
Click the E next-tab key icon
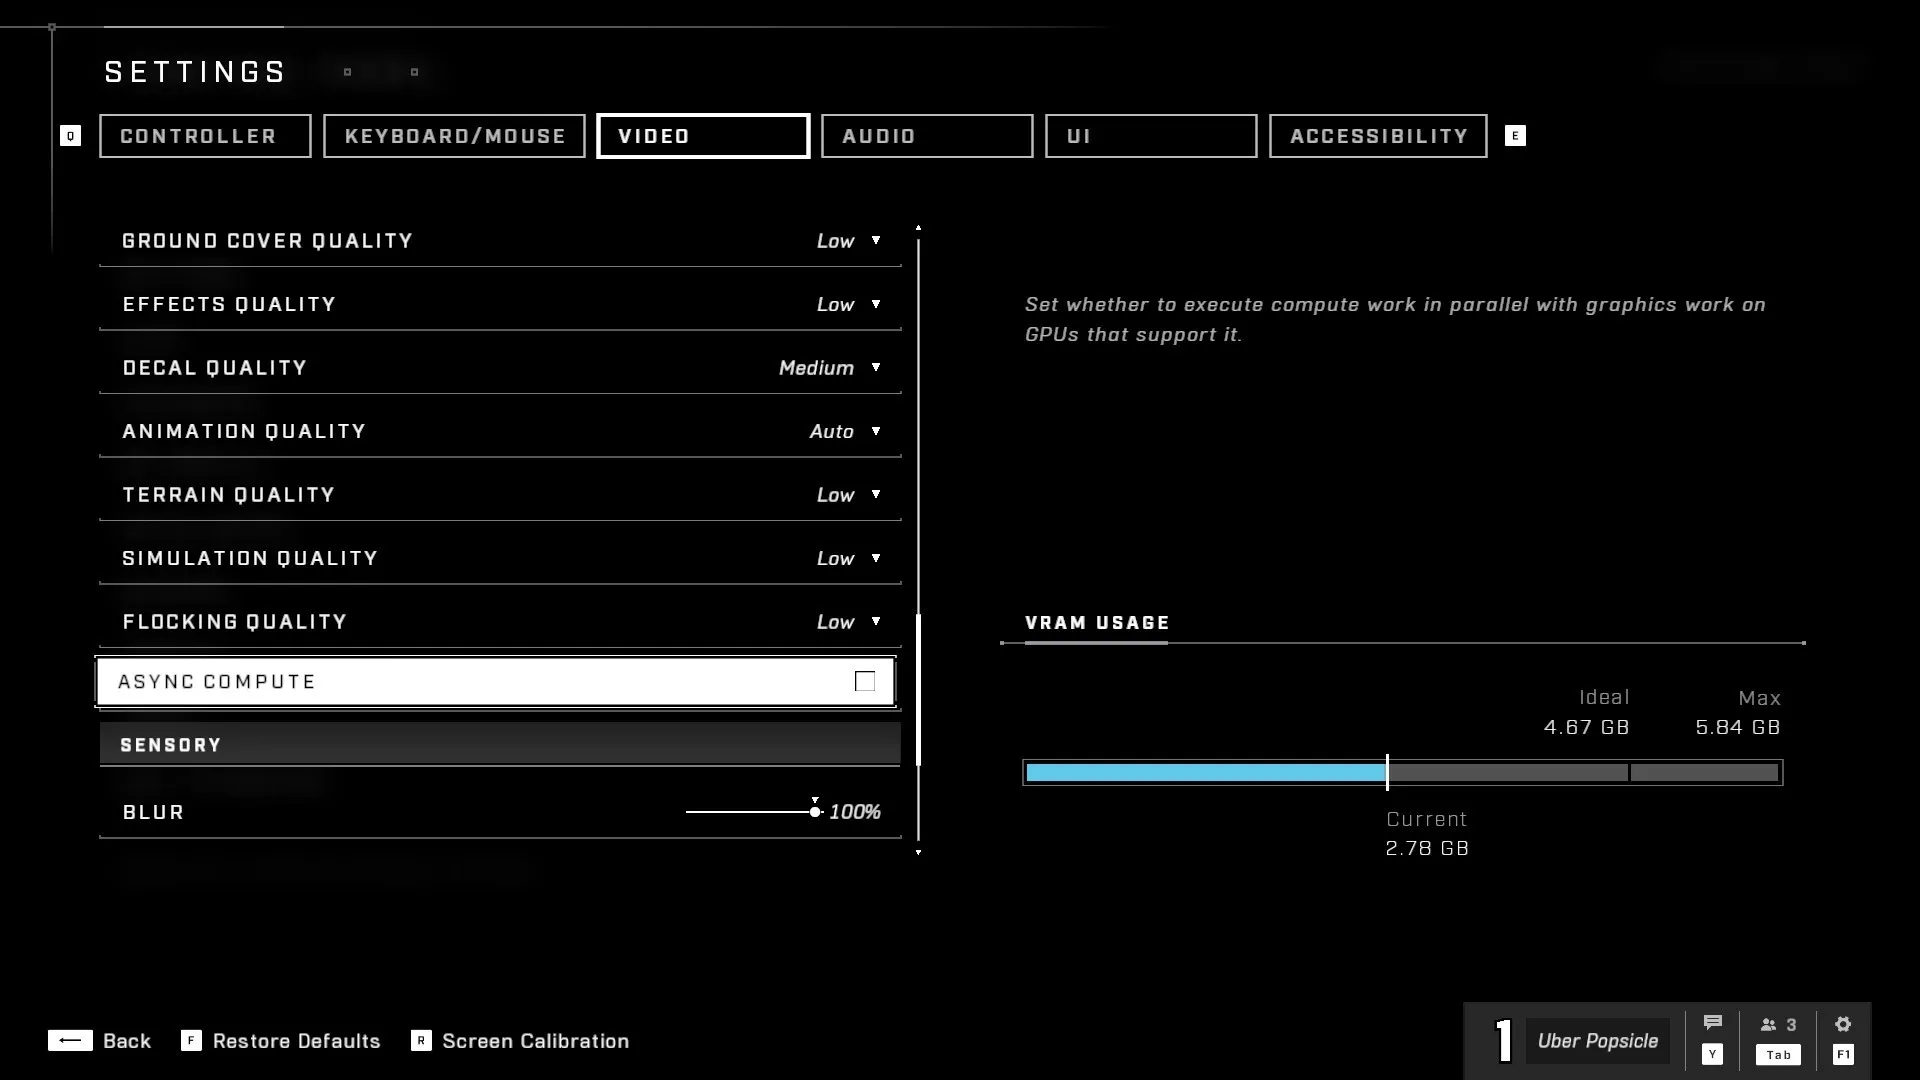[x=1515, y=136]
